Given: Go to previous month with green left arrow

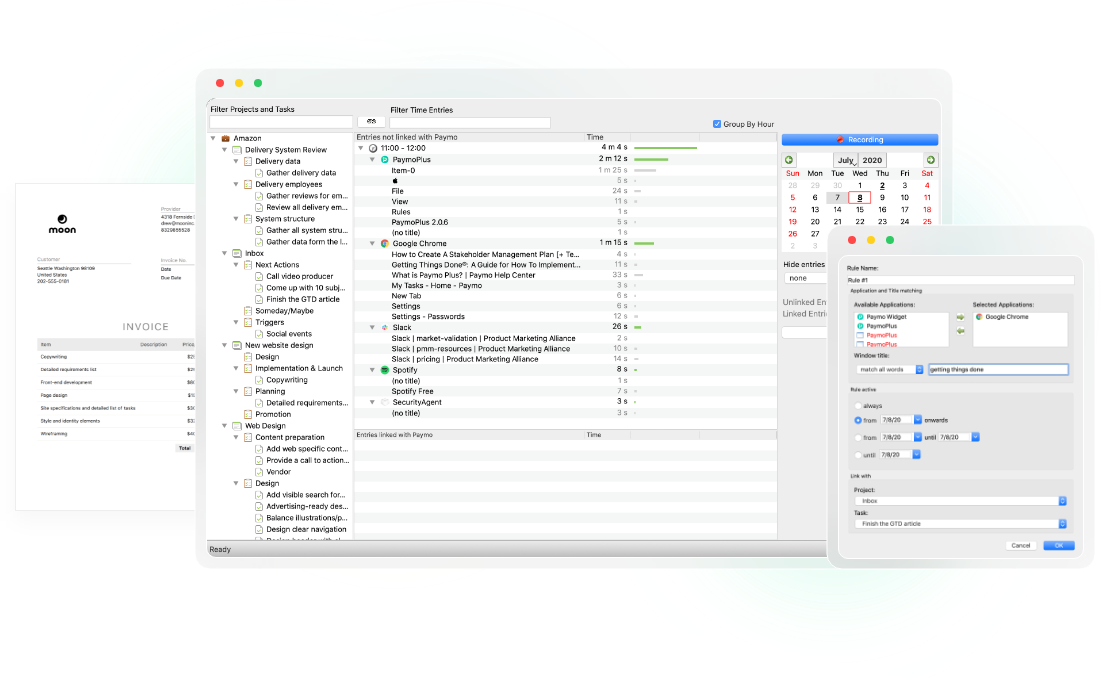Looking at the screenshot, I should tap(789, 160).
